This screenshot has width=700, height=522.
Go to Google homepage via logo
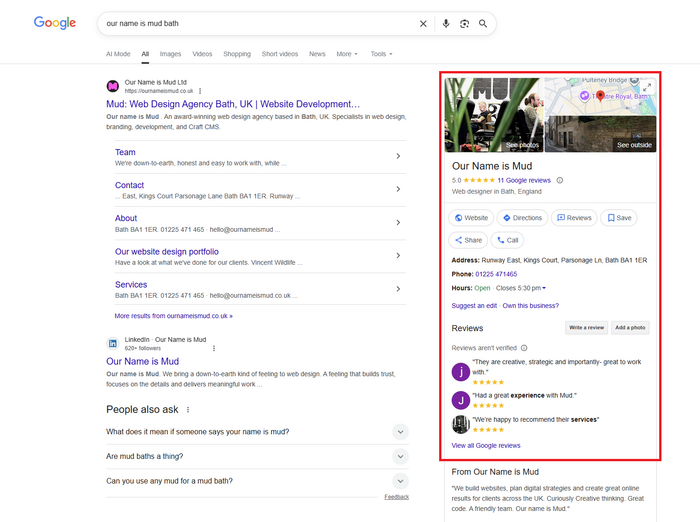tap(54, 23)
